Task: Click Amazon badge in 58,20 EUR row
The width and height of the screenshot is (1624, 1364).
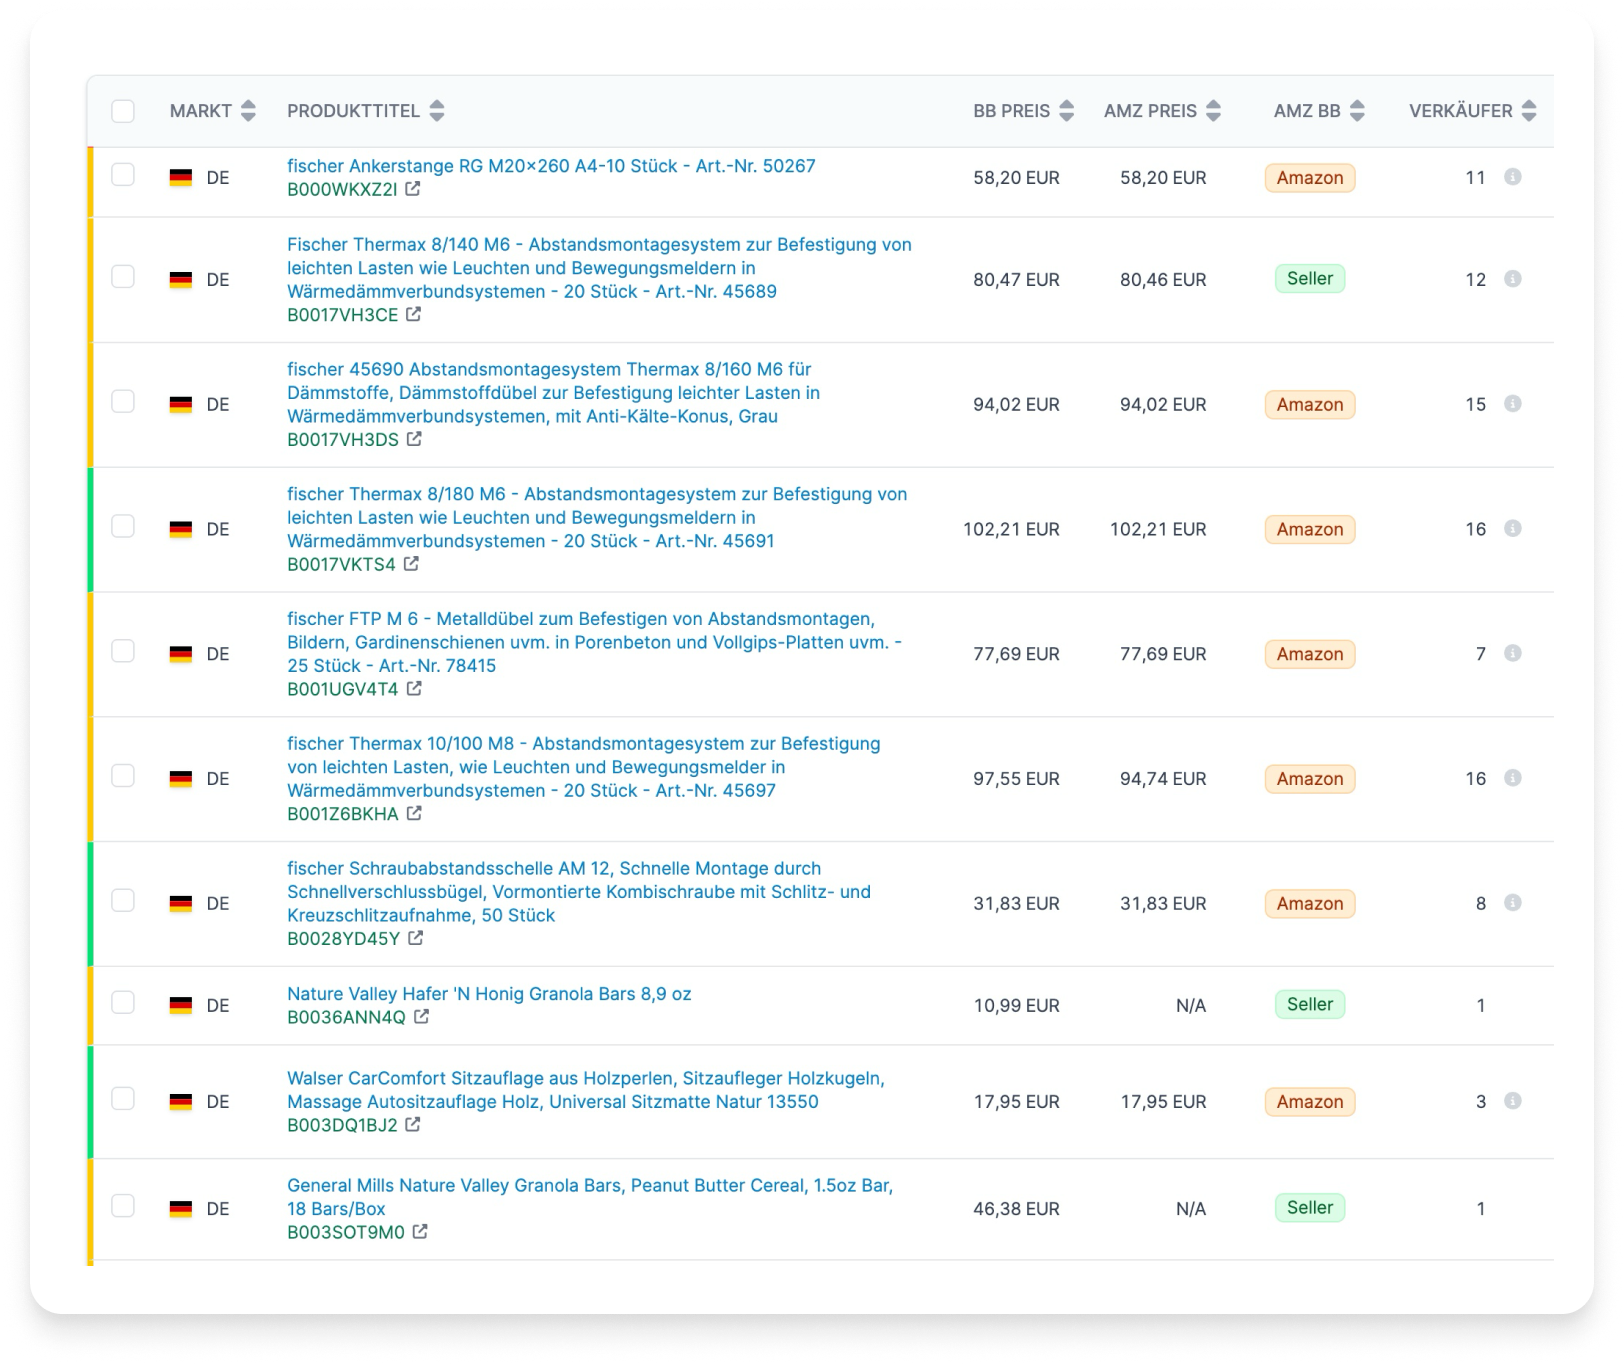Action: (1310, 178)
